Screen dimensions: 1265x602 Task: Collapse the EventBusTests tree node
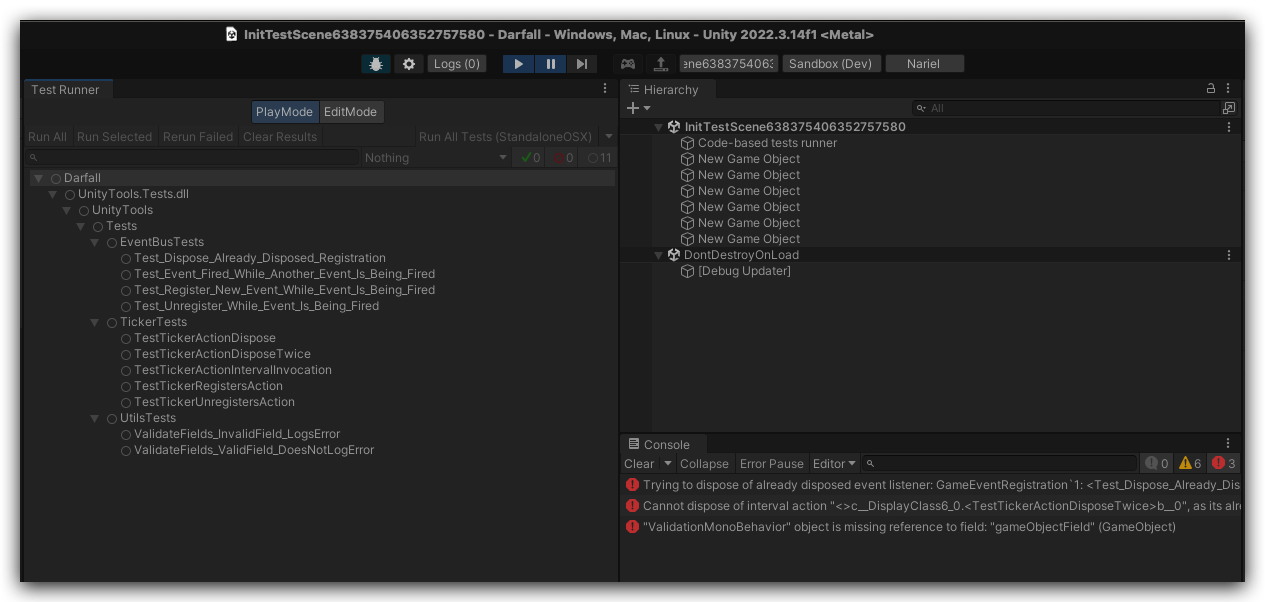click(x=96, y=242)
